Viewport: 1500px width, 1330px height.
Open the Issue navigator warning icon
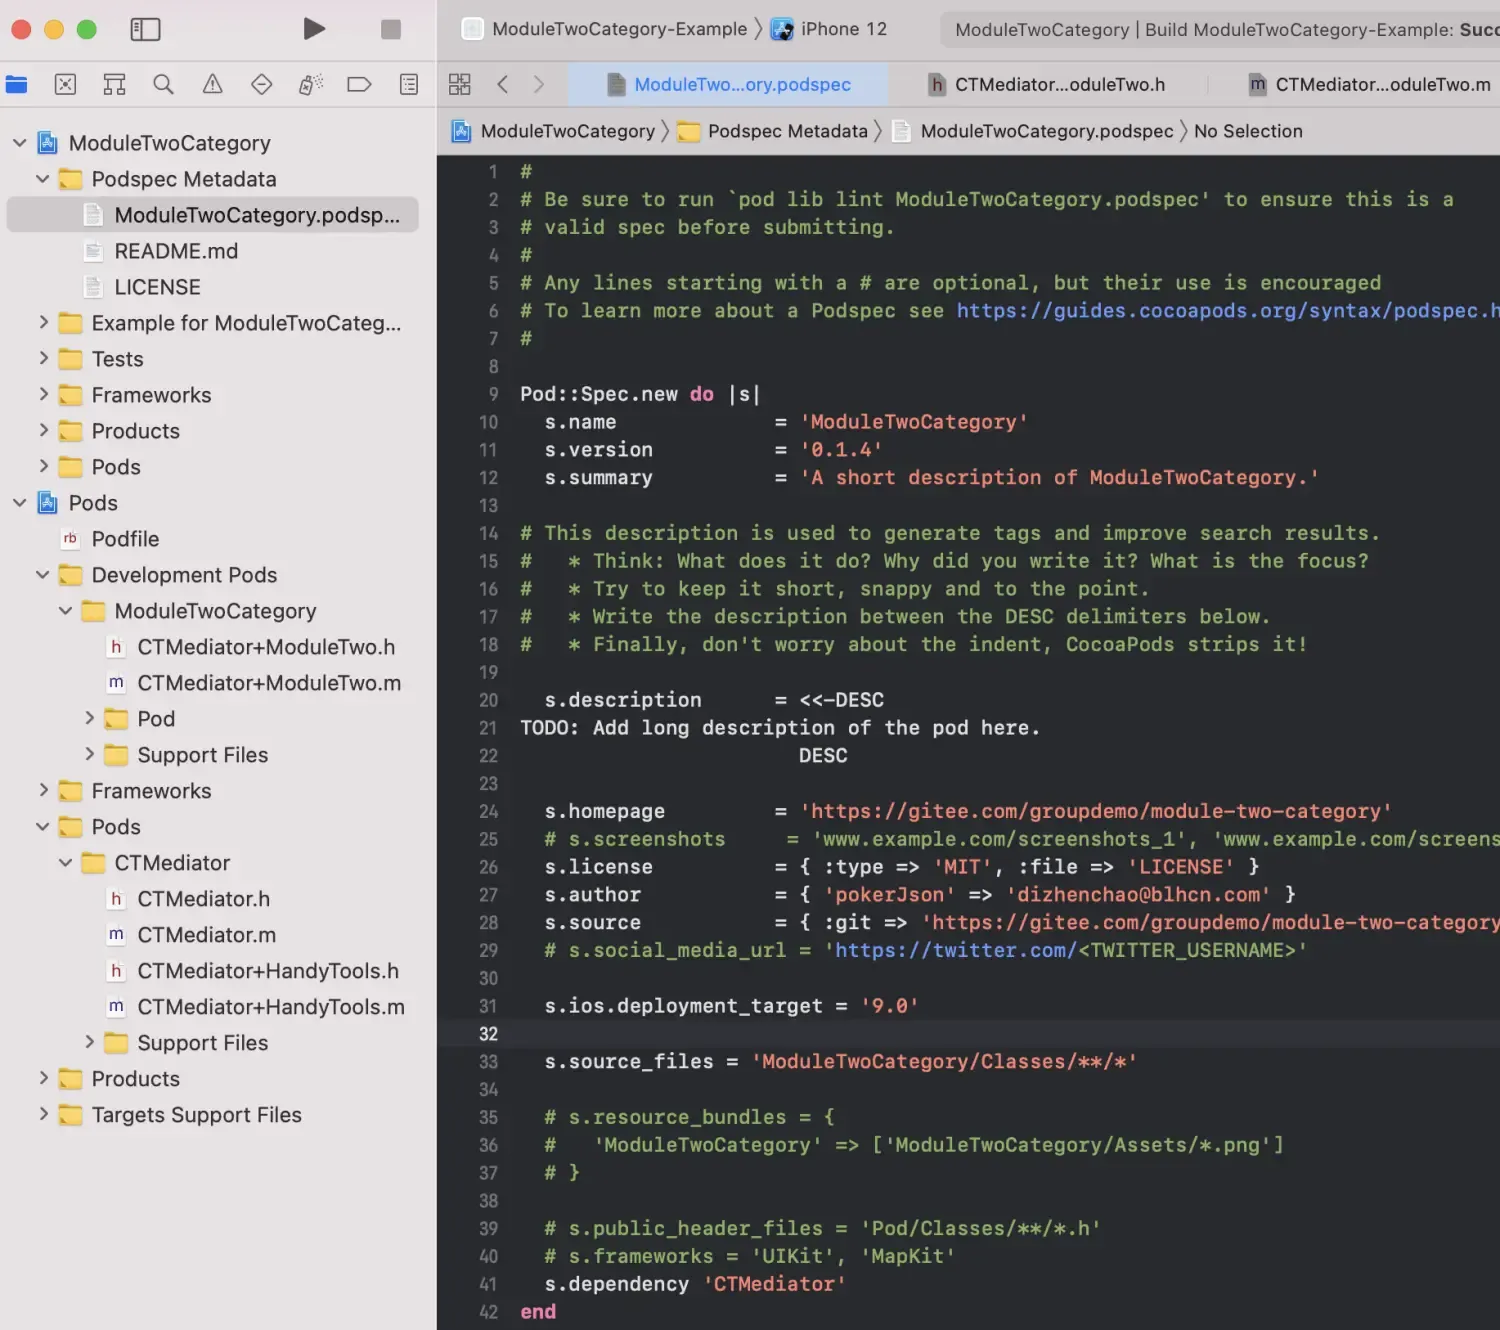point(212,85)
